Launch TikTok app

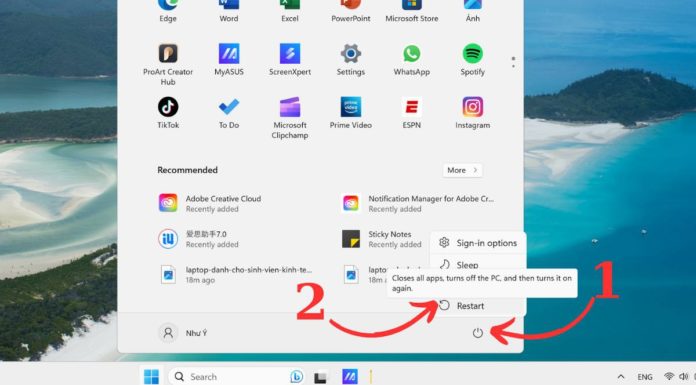click(168, 113)
